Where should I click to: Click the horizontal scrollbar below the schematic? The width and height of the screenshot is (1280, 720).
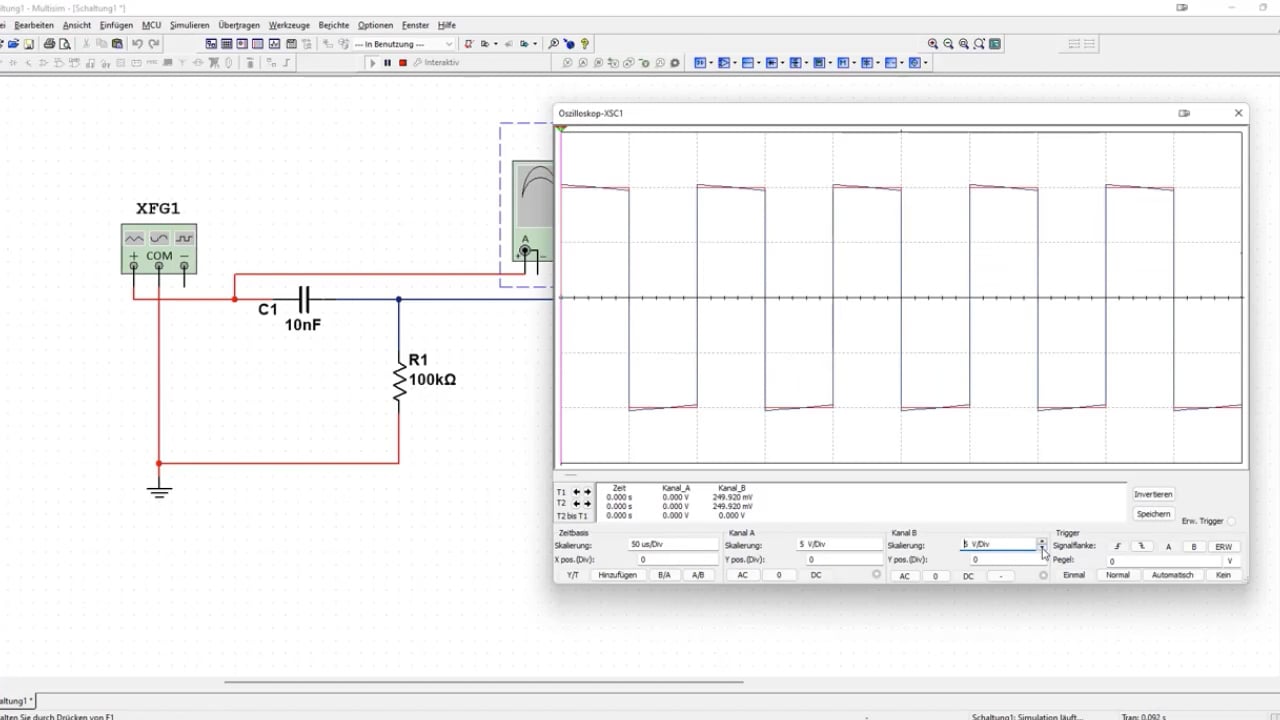(483, 682)
